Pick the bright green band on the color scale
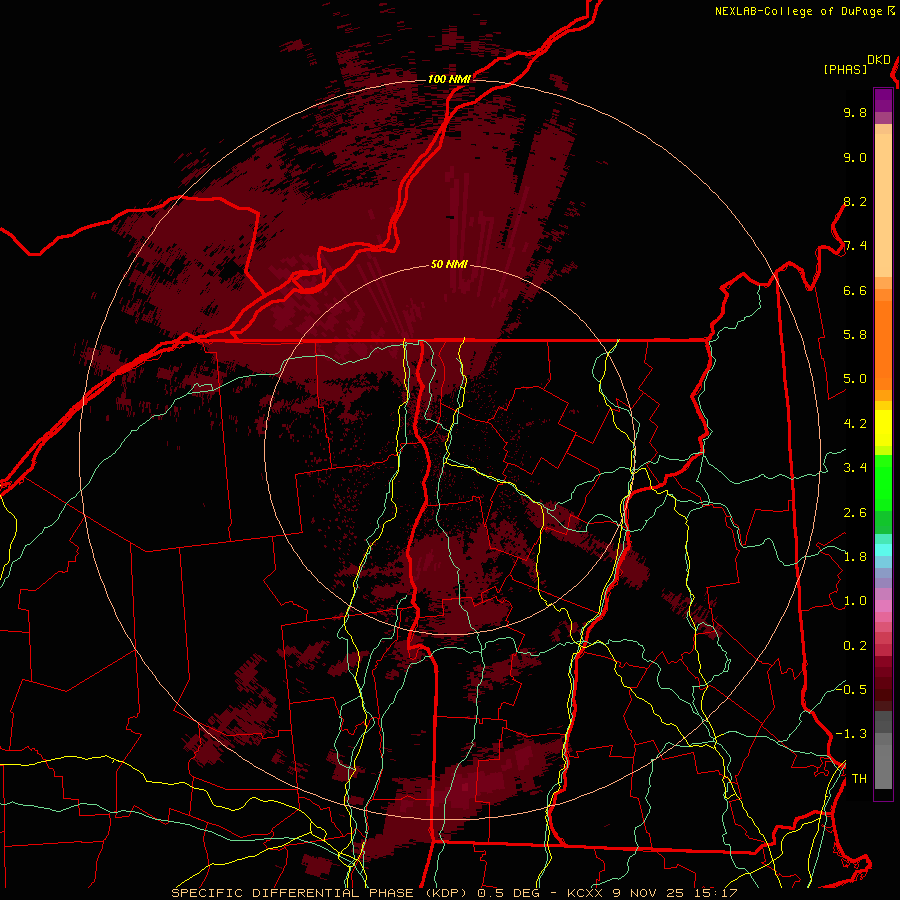The width and height of the screenshot is (900, 900). click(883, 482)
